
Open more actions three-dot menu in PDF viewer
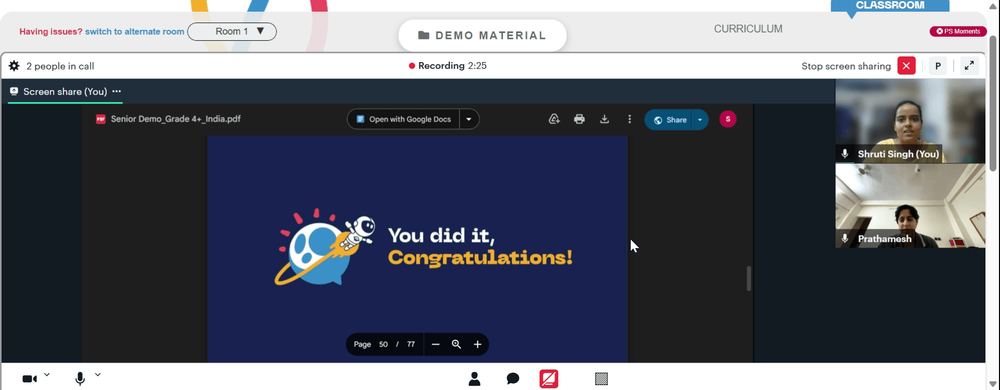(x=629, y=119)
